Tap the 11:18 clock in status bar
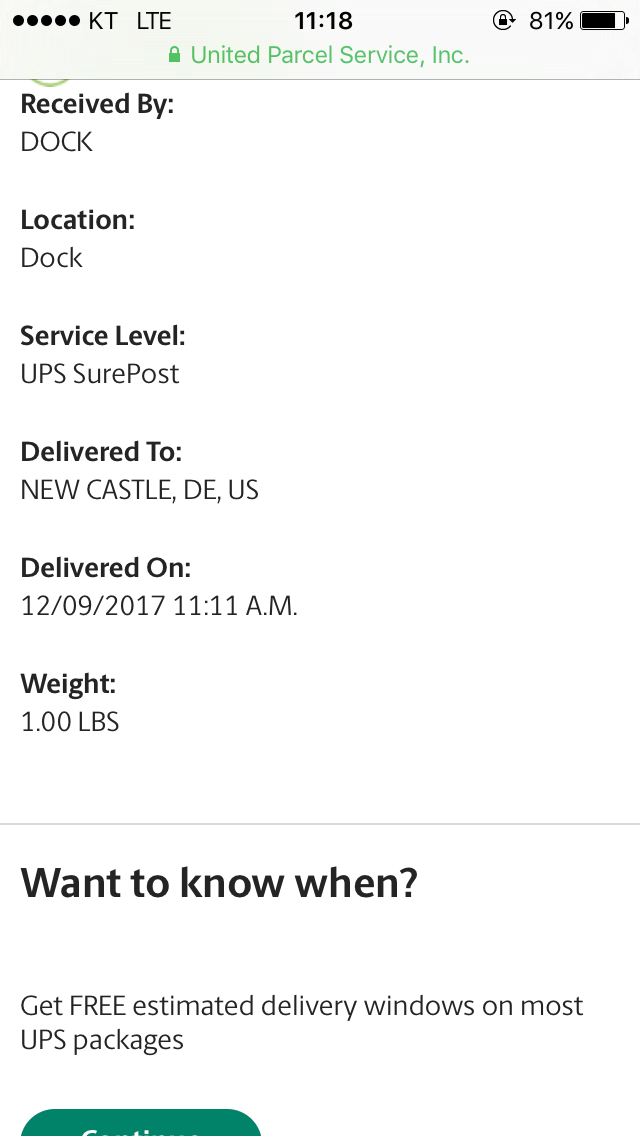640x1136 pixels. 324,20
